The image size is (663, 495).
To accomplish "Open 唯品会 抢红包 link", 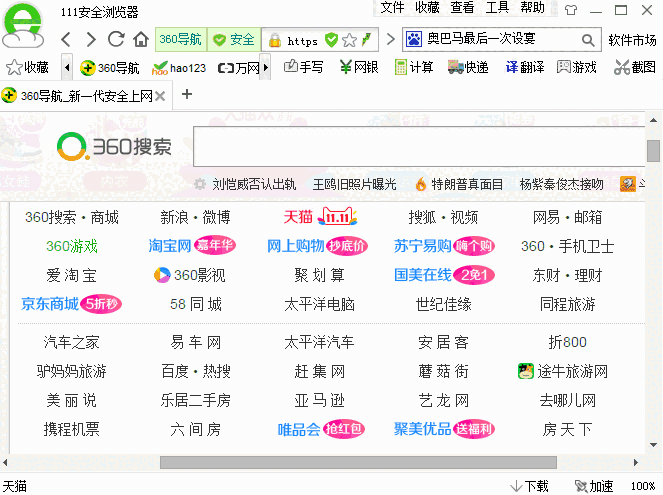I will click(x=321, y=429).
